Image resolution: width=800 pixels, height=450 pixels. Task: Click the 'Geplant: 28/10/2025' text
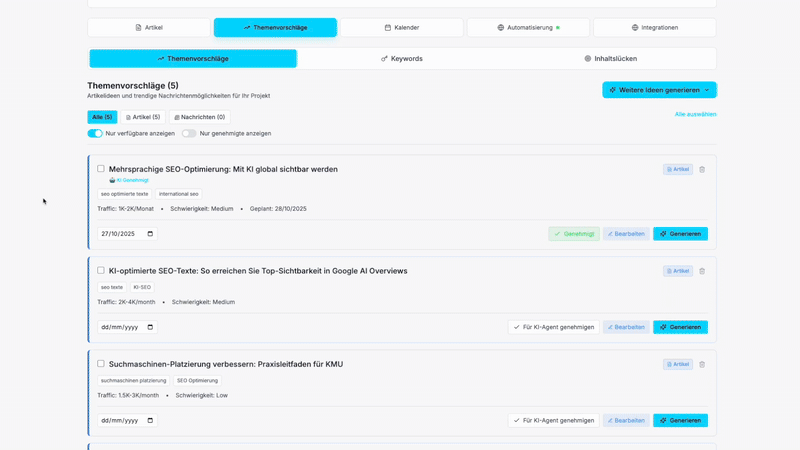[278, 209]
